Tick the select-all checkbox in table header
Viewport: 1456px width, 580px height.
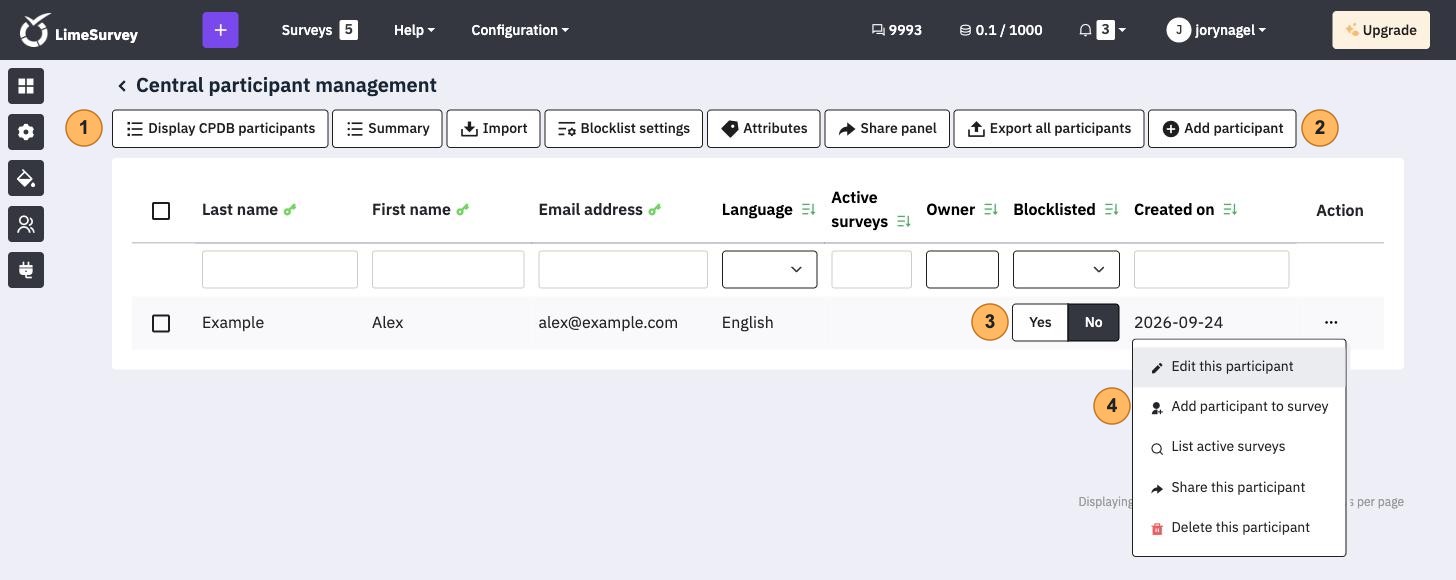point(161,211)
